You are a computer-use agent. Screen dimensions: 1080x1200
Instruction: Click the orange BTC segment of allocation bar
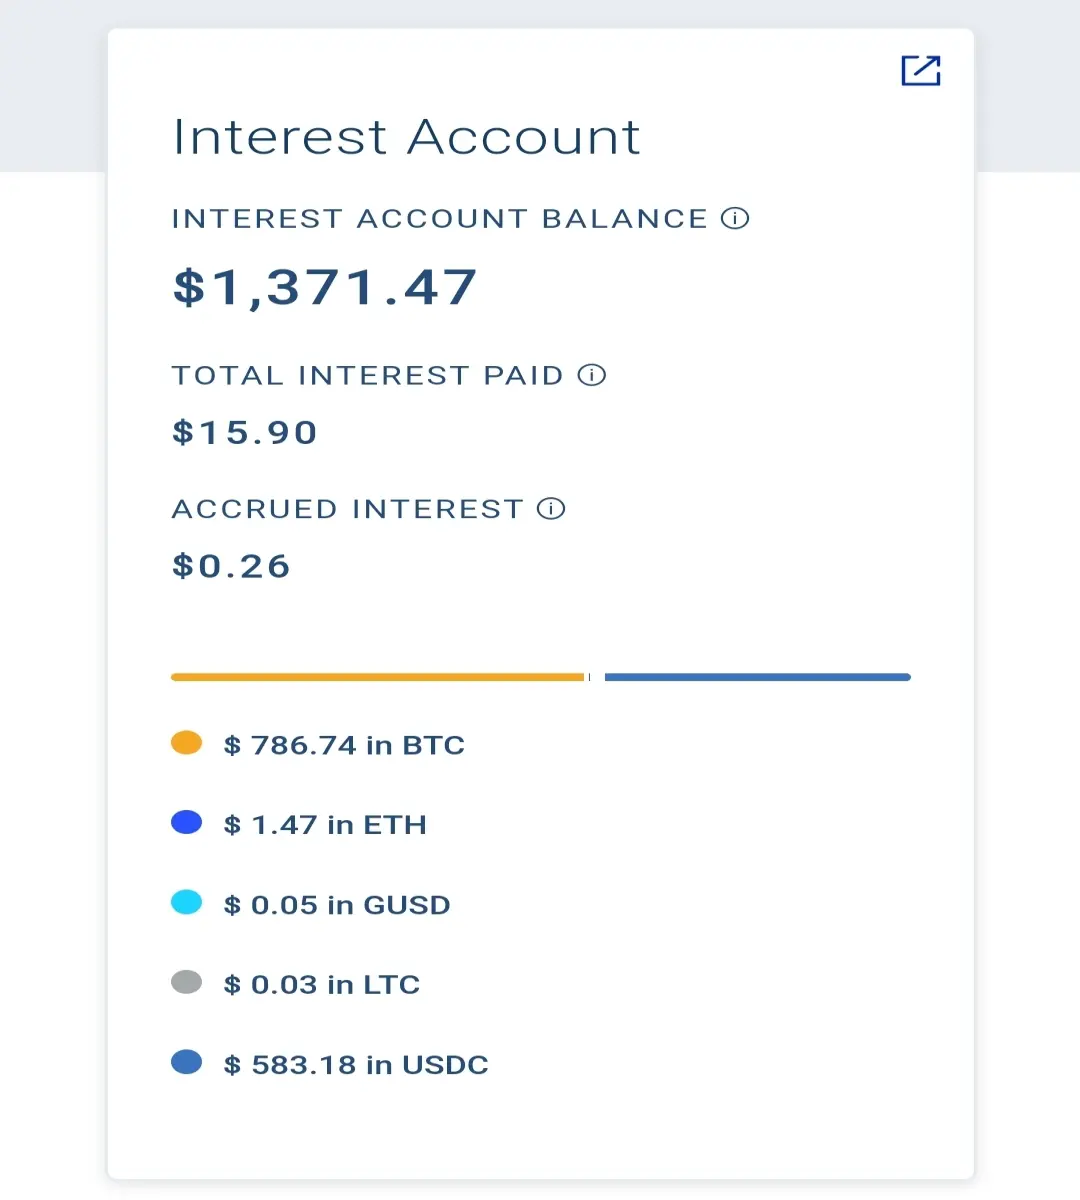point(378,677)
